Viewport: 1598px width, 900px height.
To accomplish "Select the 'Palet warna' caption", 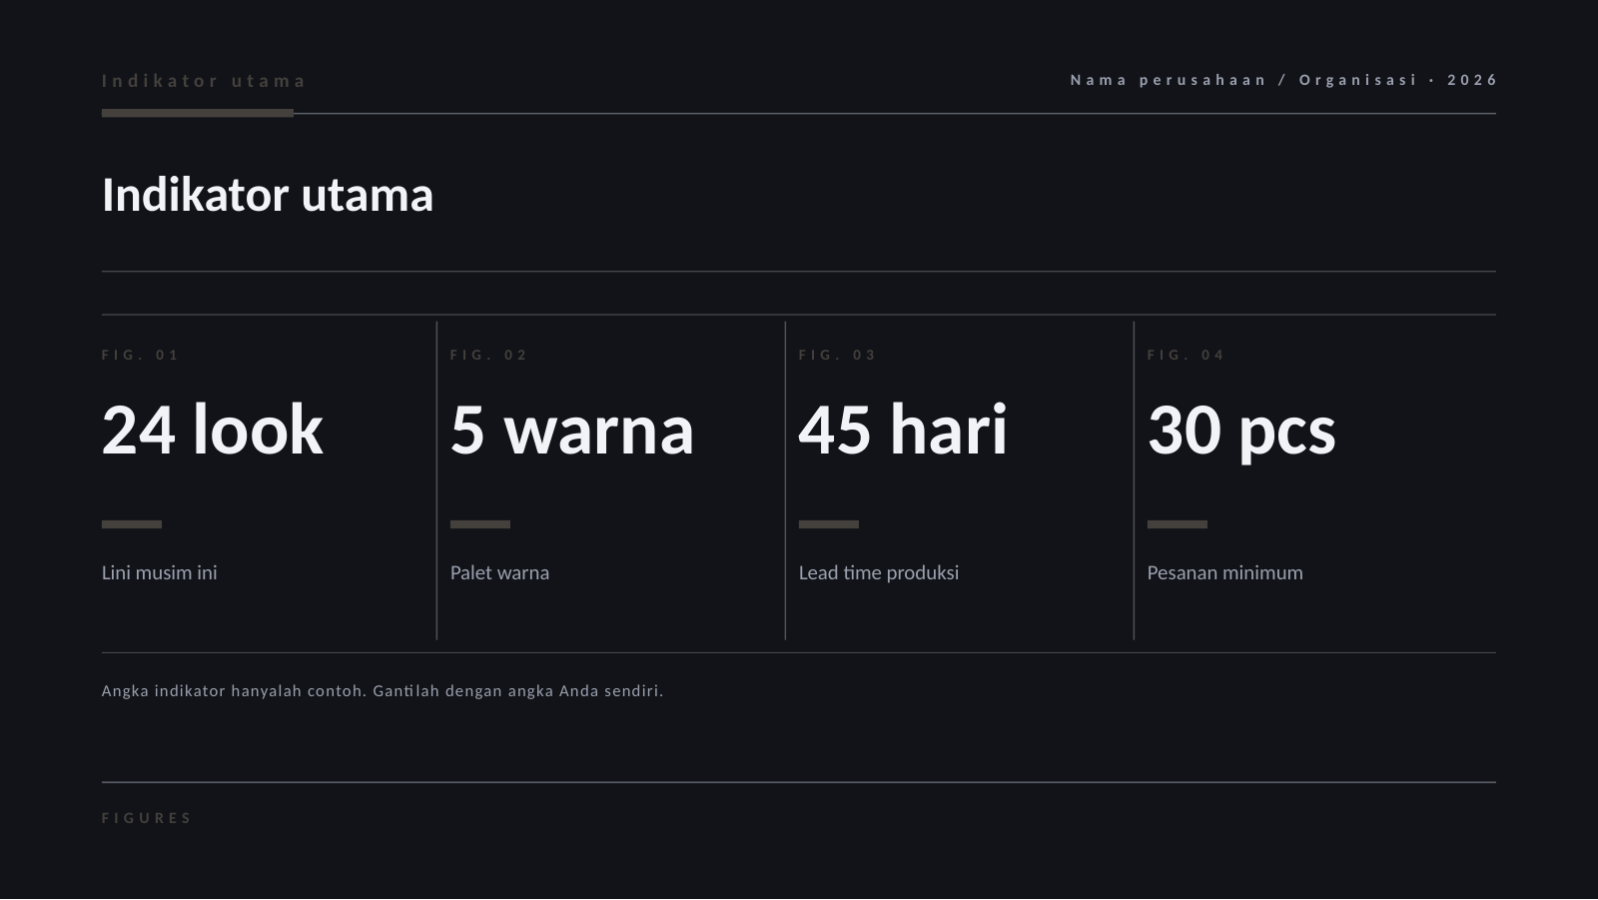I will click(499, 573).
